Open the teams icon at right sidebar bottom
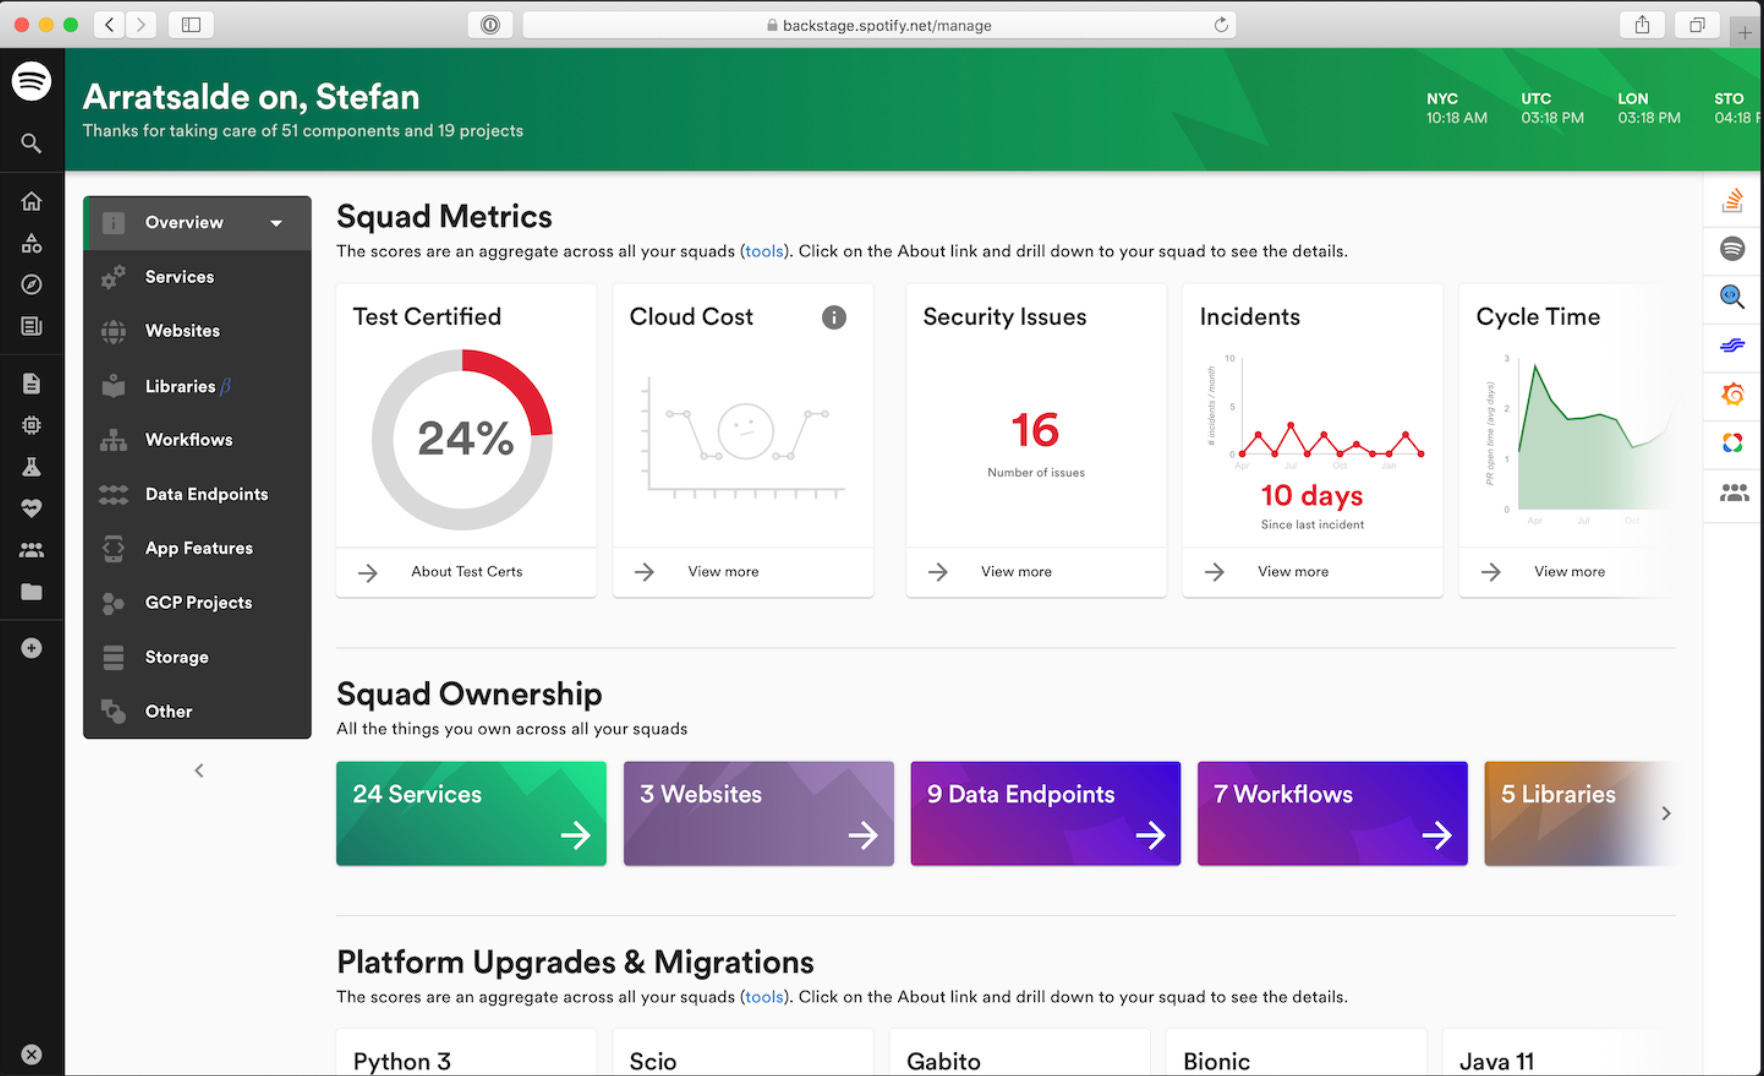This screenshot has height=1076, width=1764. click(x=1733, y=492)
